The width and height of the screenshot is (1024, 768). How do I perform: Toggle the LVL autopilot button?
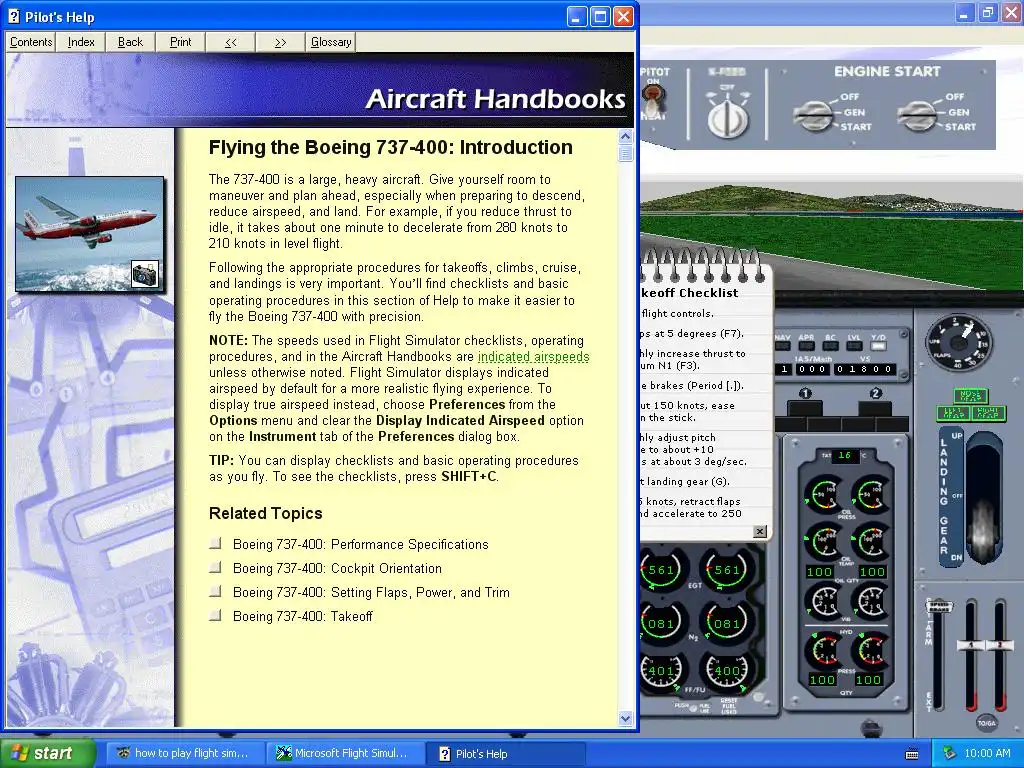854,345
